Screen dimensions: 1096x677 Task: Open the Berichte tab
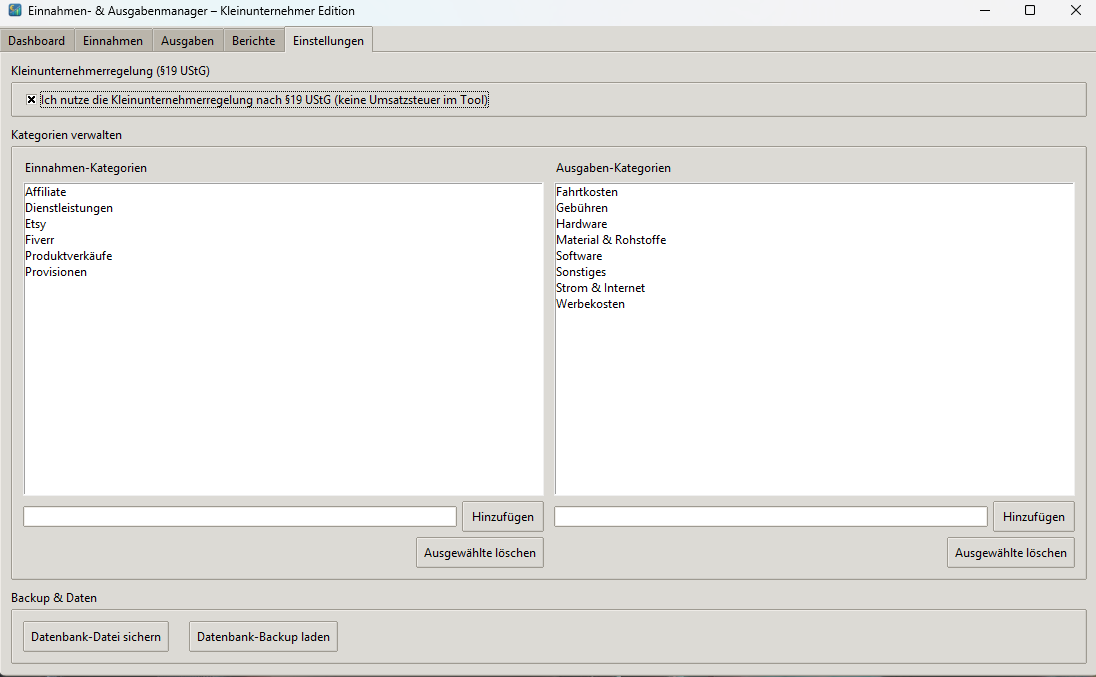253,41
